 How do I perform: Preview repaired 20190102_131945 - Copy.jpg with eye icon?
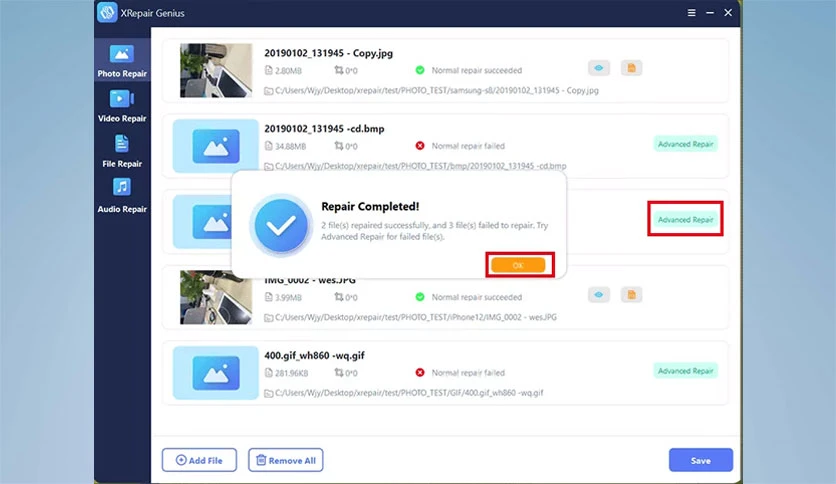(599, 68)
